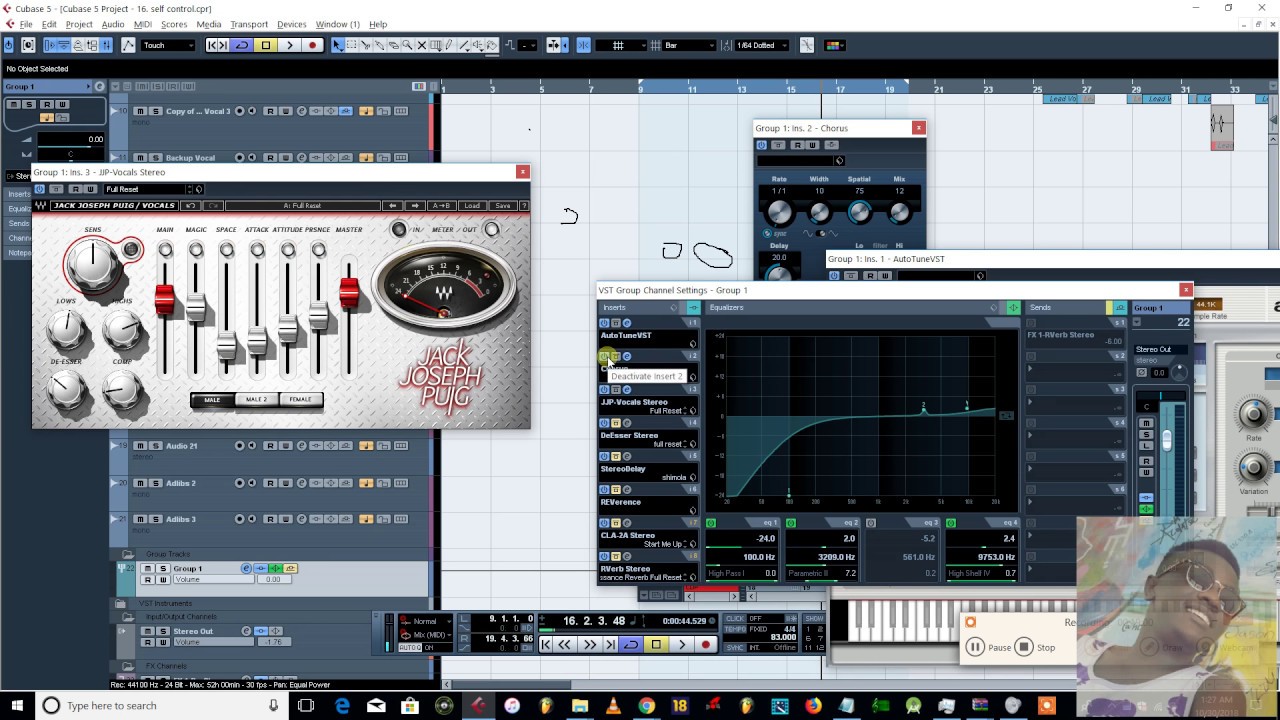Click Stop in bottom transport panel

point(656,645)
